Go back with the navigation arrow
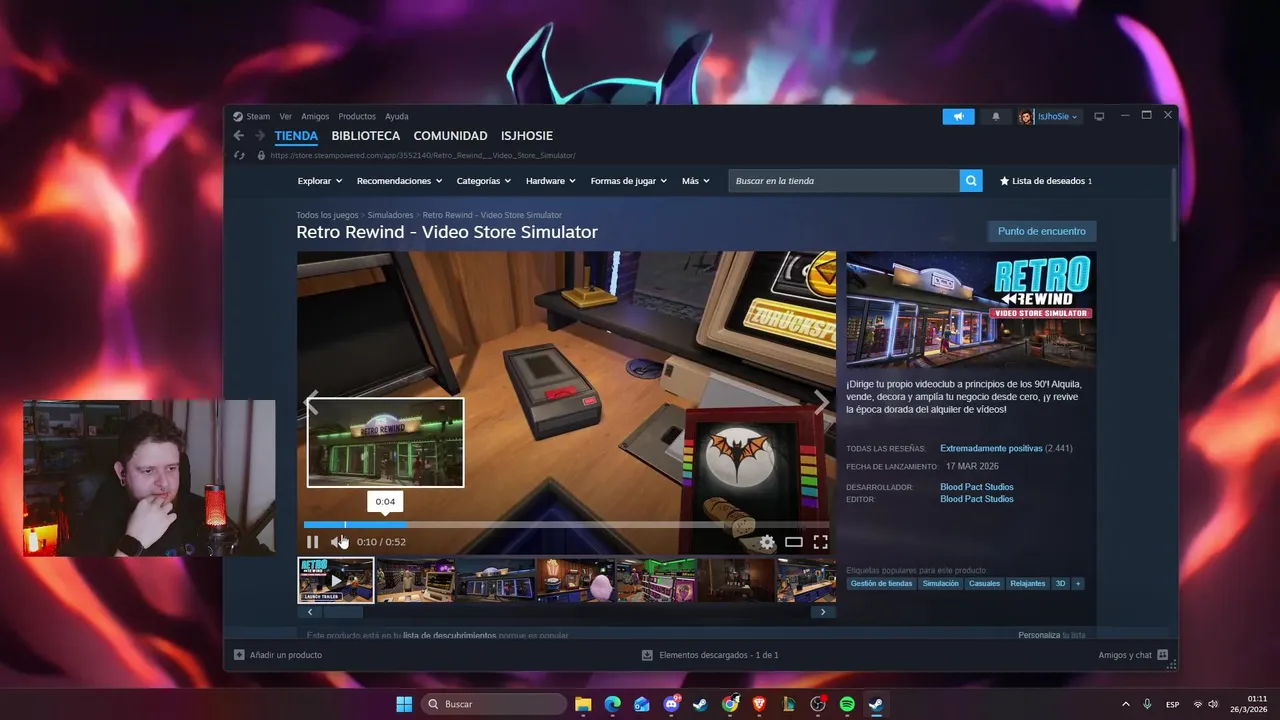The image size is (1280, 720). (239, 136)
